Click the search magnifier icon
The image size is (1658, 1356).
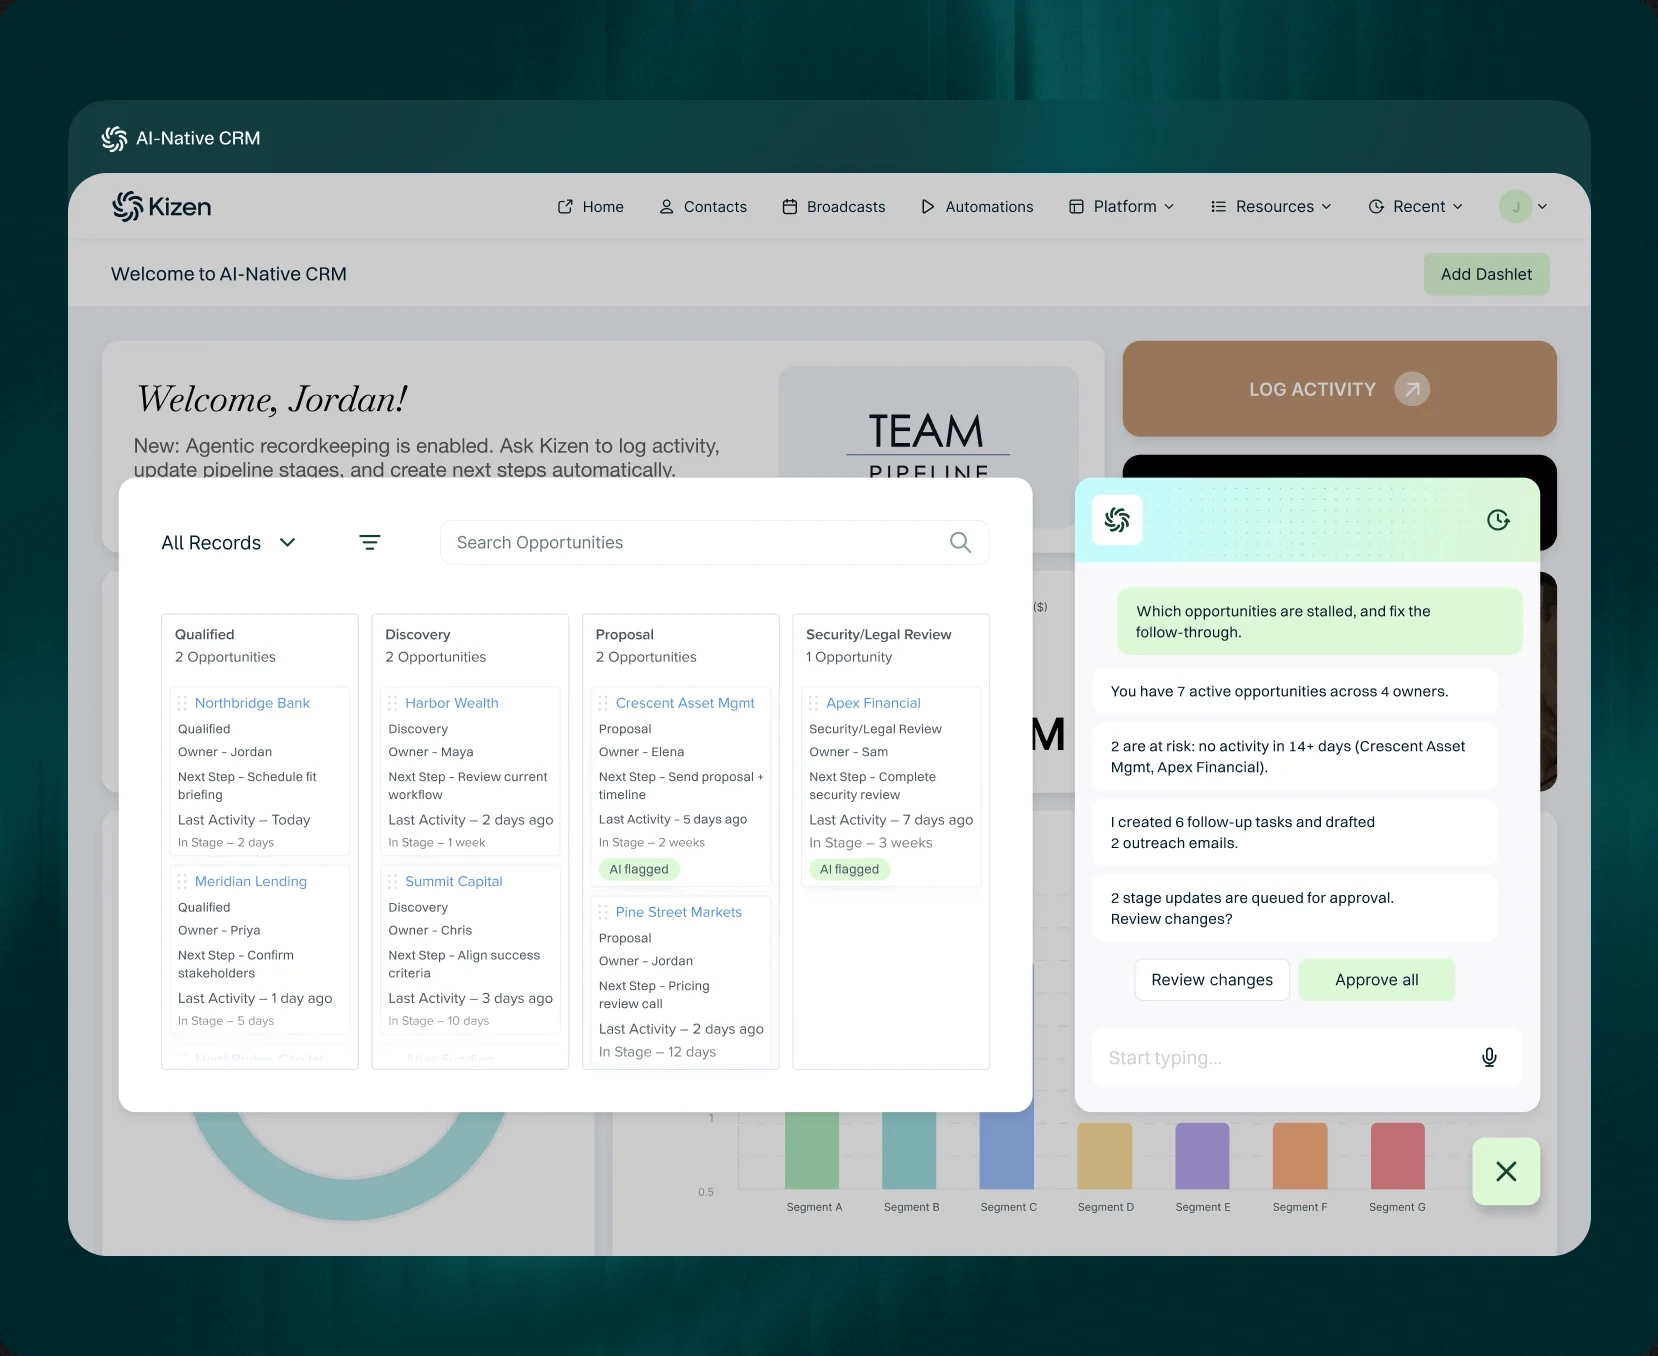pos(960,542)
